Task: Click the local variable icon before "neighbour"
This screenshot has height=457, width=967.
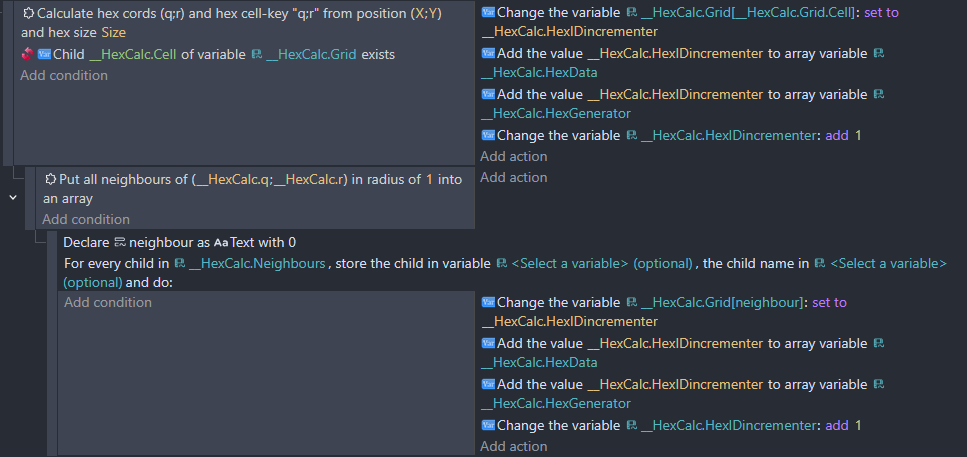Action: point(119,242)
